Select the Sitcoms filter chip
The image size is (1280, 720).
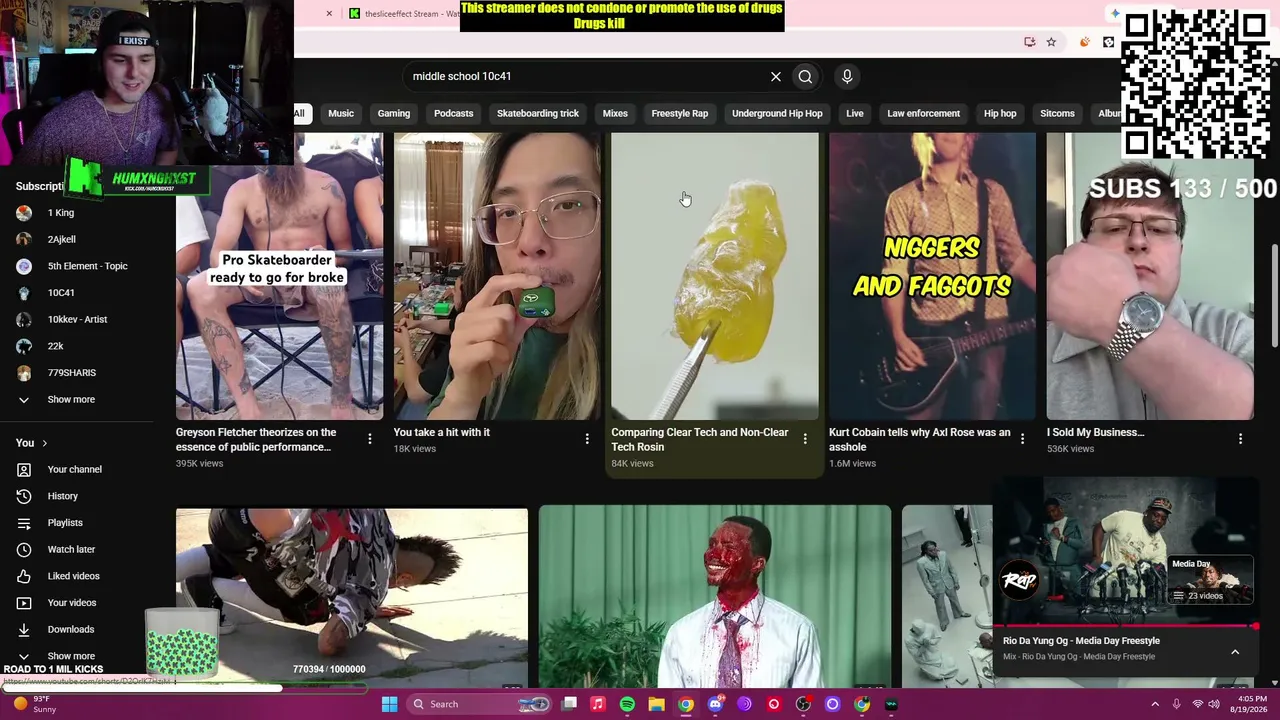click(x=1057, y=113)
